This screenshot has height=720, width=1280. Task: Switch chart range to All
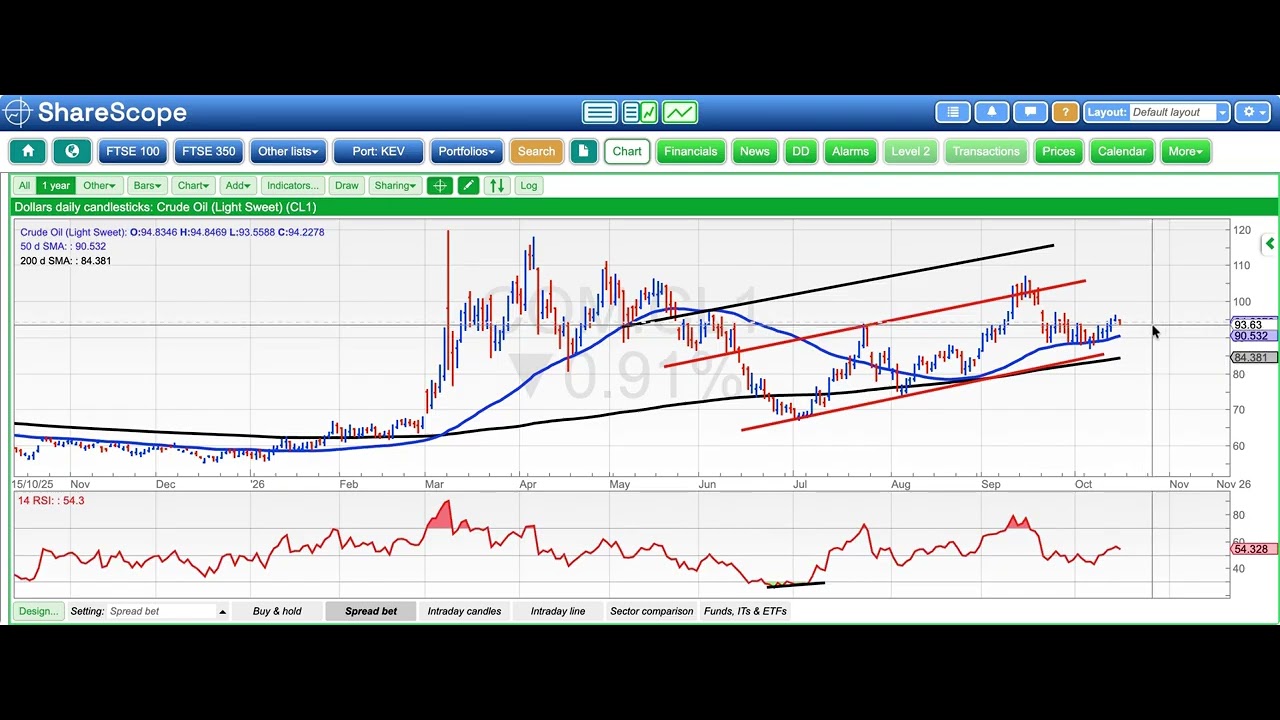click(24, 185)
